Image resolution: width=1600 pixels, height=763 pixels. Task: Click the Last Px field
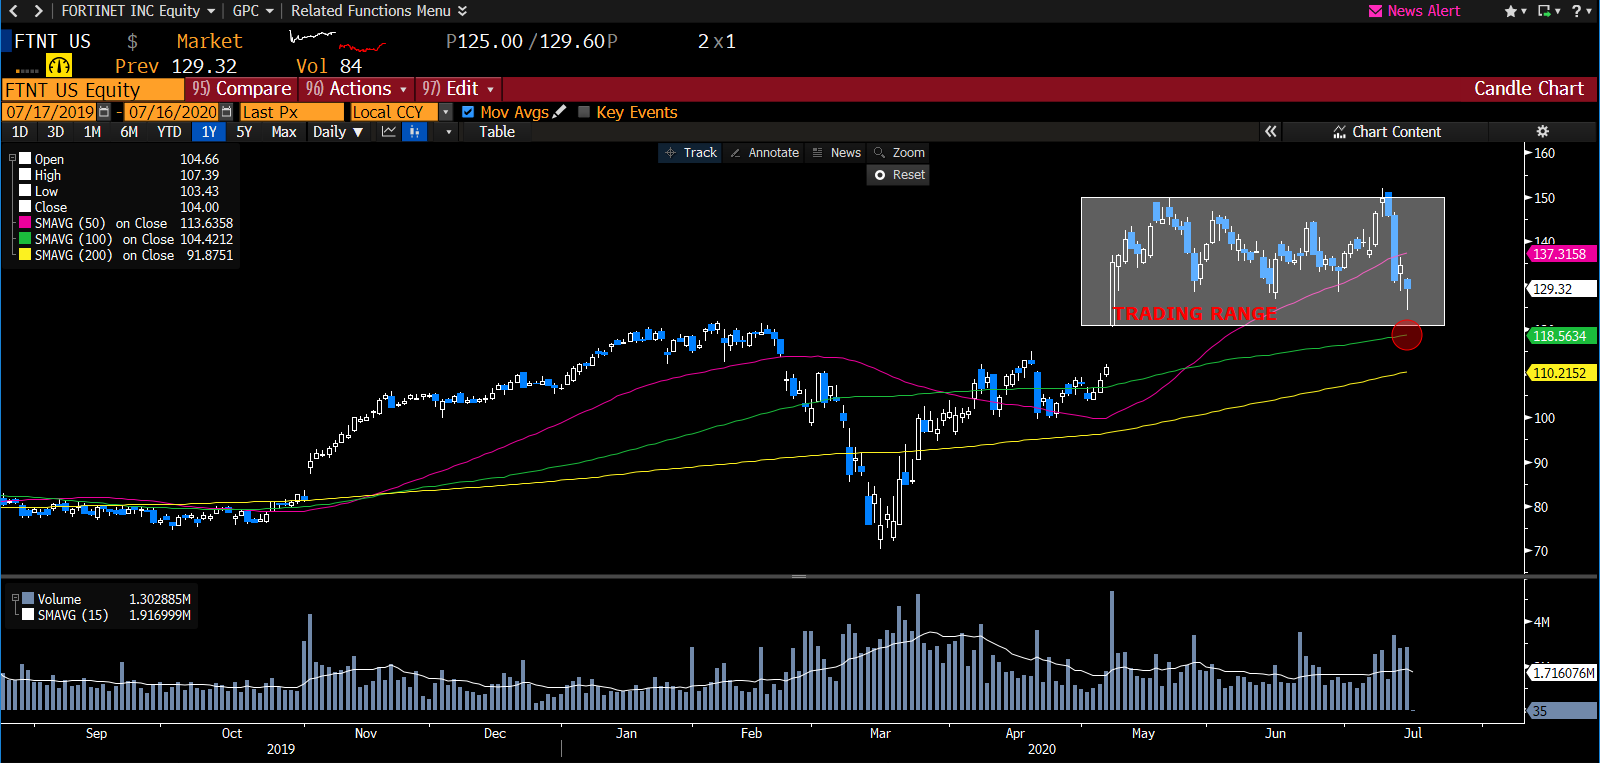[292, 112]
